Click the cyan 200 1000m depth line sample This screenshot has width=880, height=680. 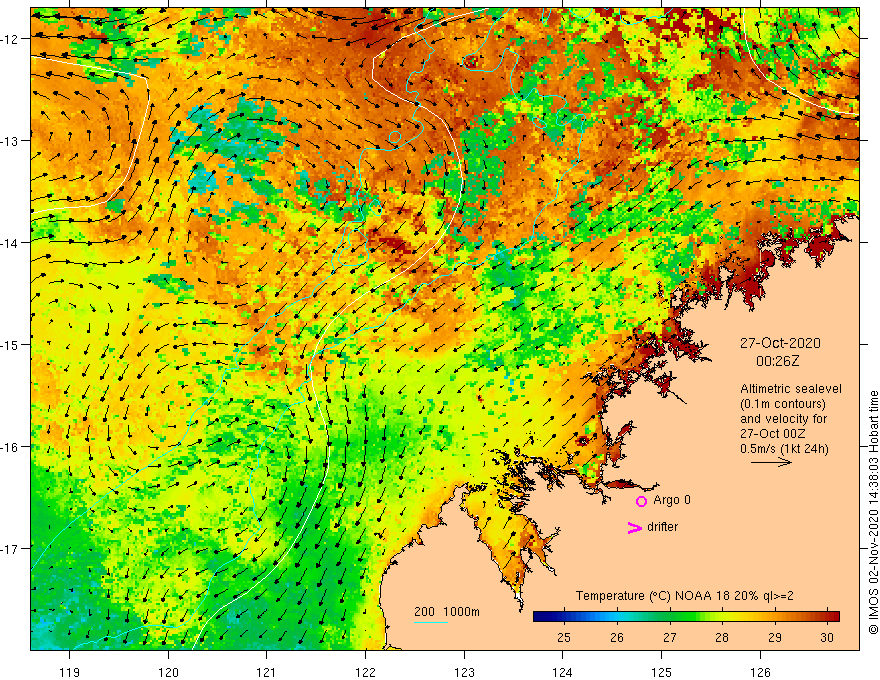[430, 623]
